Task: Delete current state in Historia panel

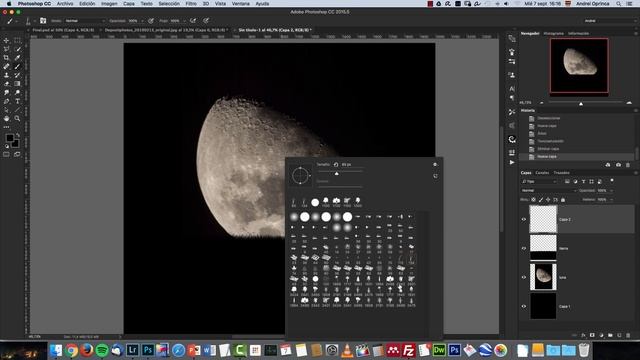Action: pos(628,165)
